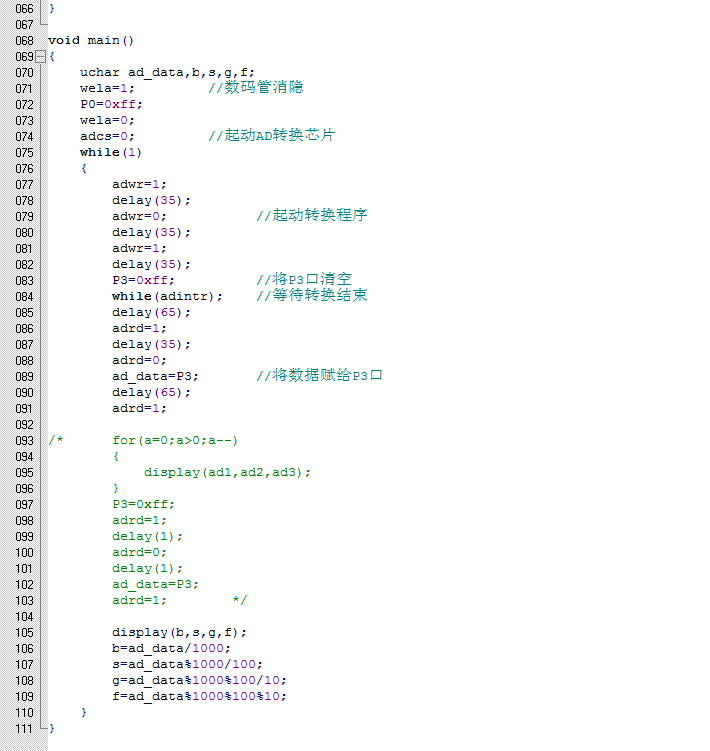Screen dimensions: 710x751
Task: Click the comment '//数码管消隐'
Action: [x=256, y=88]
